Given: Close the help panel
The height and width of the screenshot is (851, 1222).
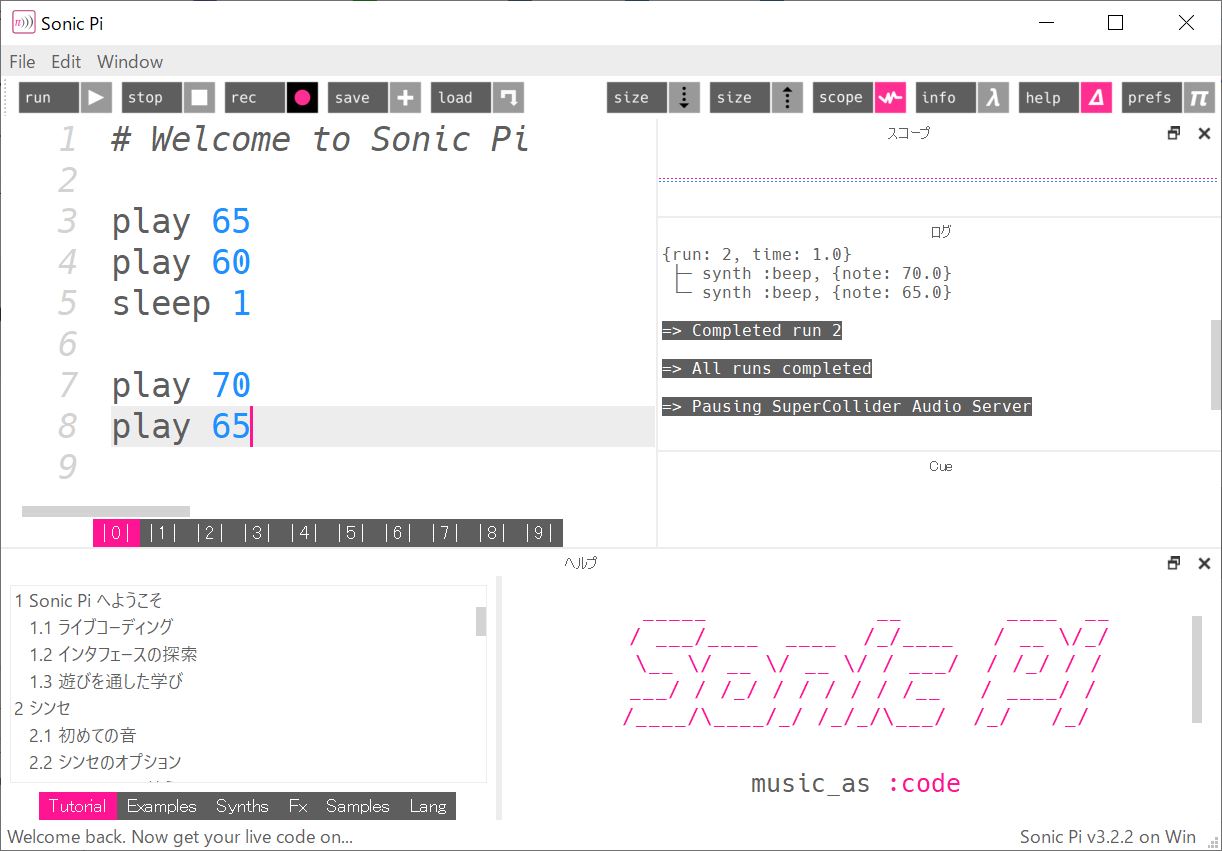Looking at the screenshot, I should [1204, 563].
